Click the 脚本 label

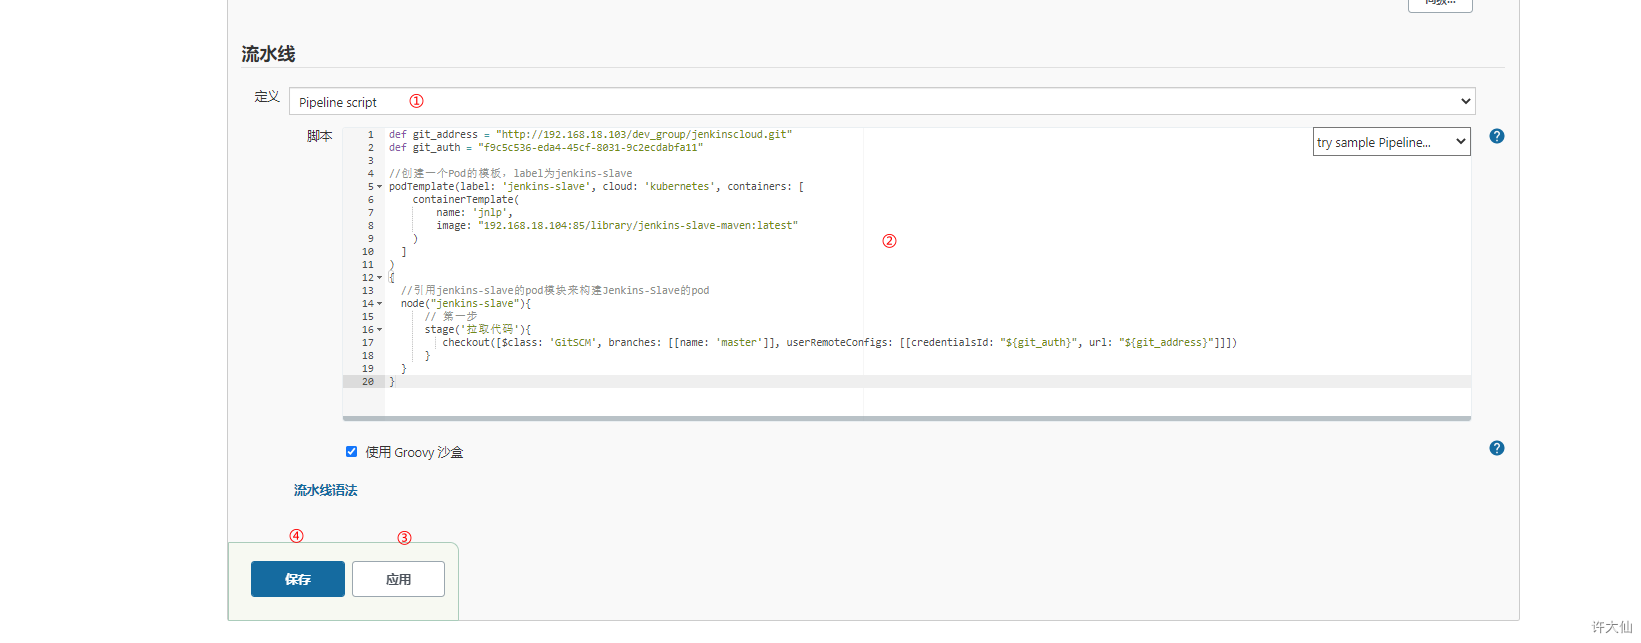tap(319, 136)
